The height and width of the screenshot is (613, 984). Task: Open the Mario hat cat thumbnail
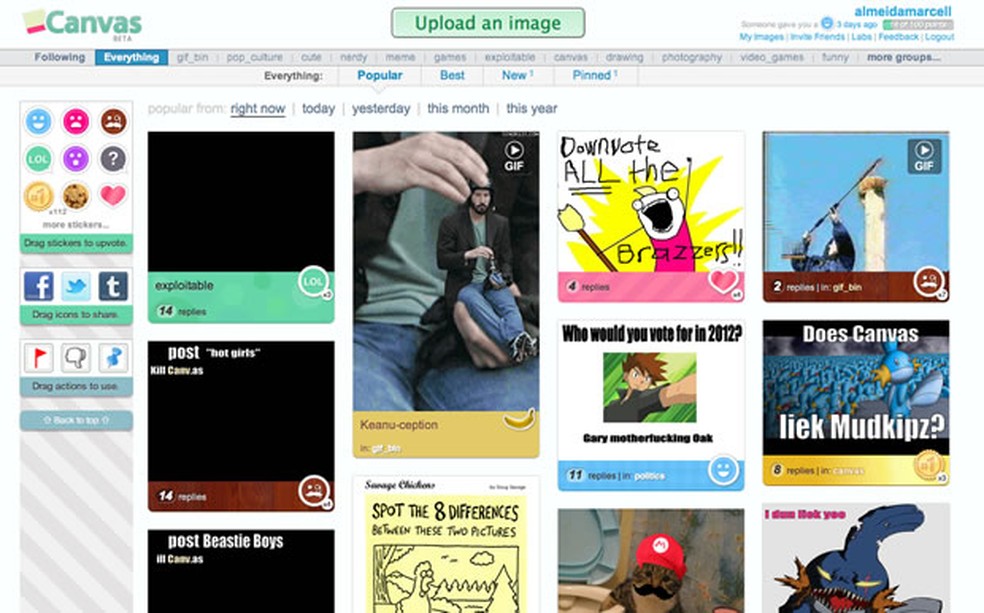coord(651,561)
